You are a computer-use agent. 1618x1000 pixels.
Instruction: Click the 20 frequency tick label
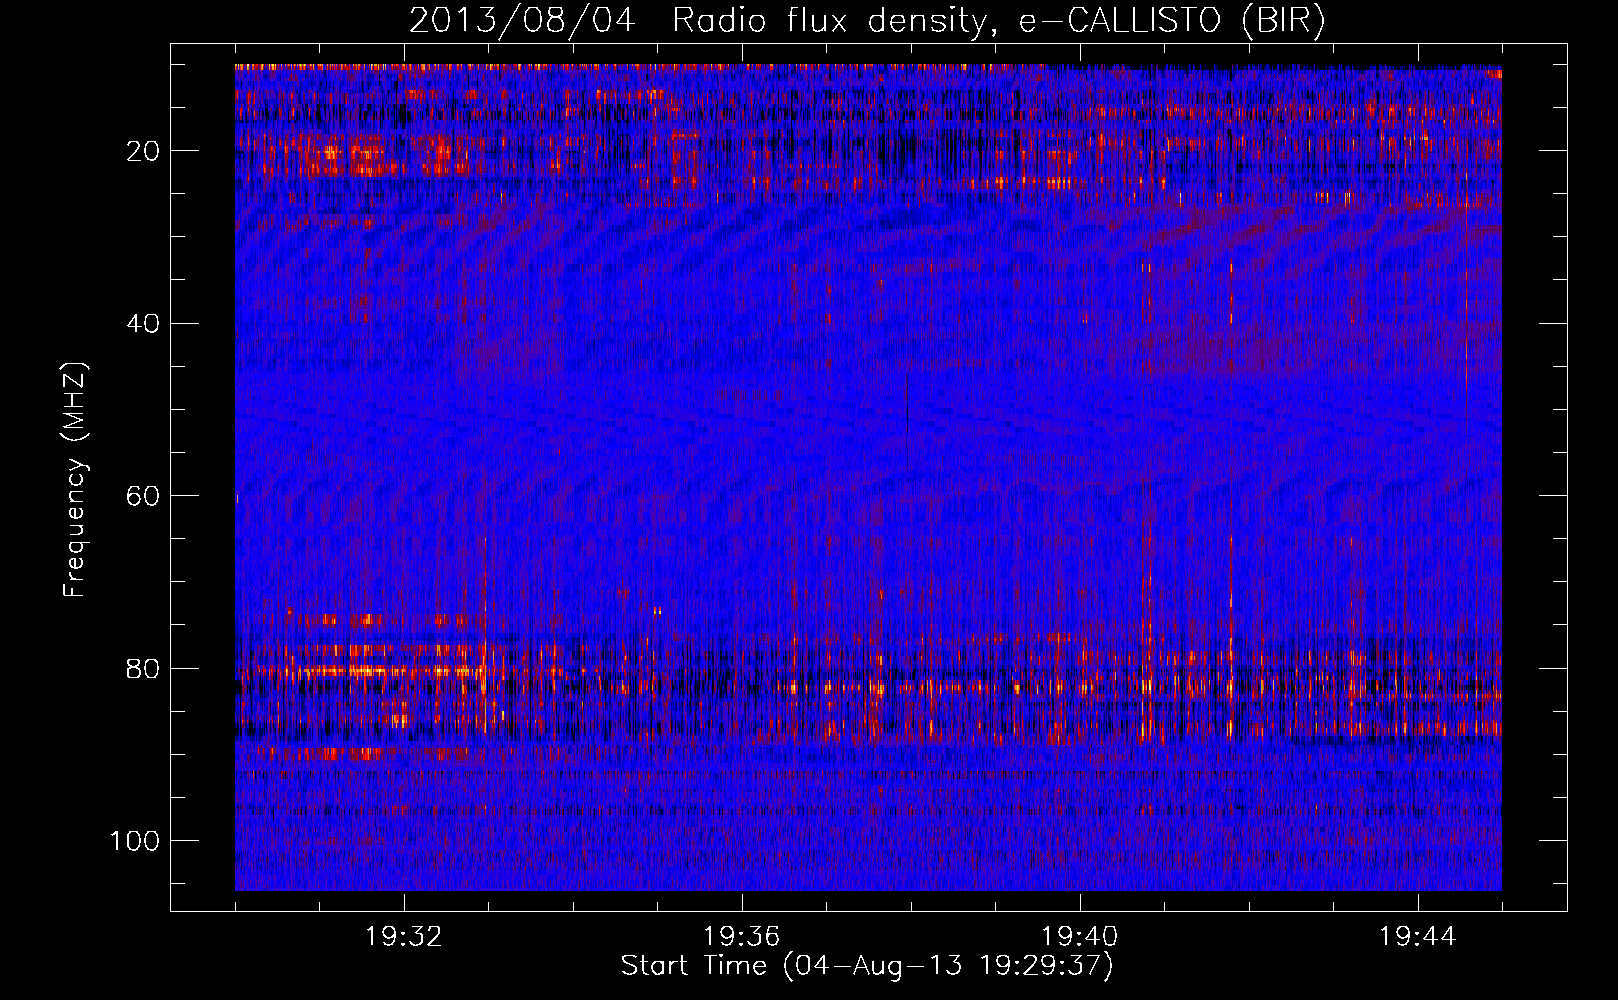[x=144, y=151]
